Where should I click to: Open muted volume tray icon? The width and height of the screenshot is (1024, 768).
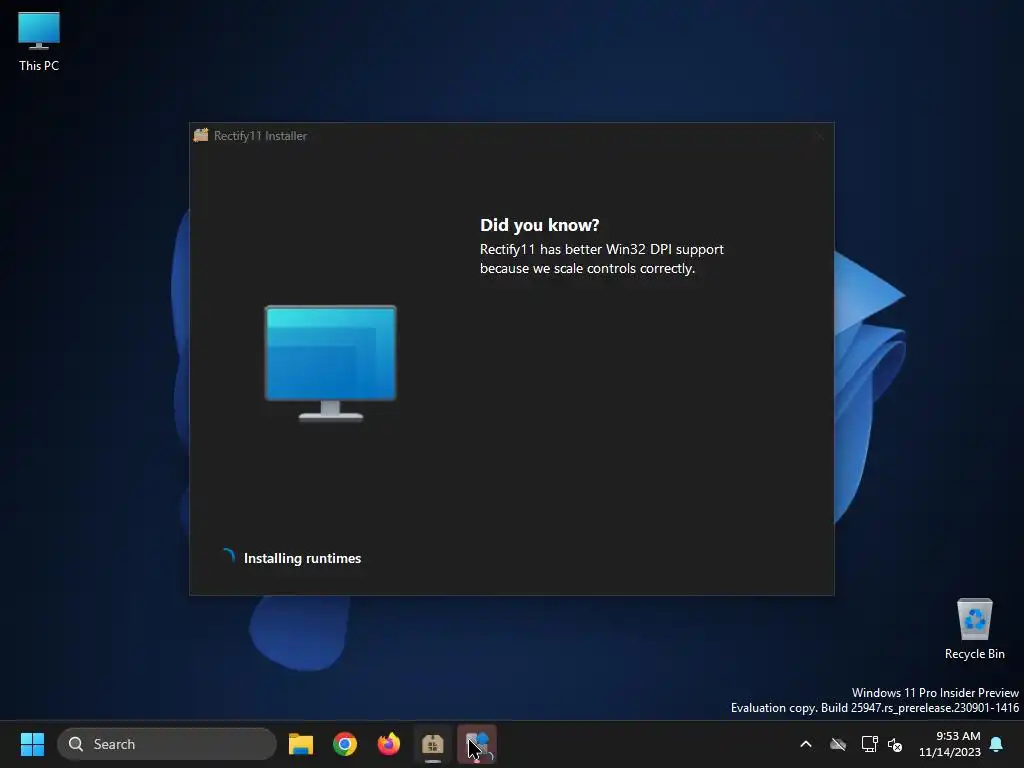(x=895, y=744)
